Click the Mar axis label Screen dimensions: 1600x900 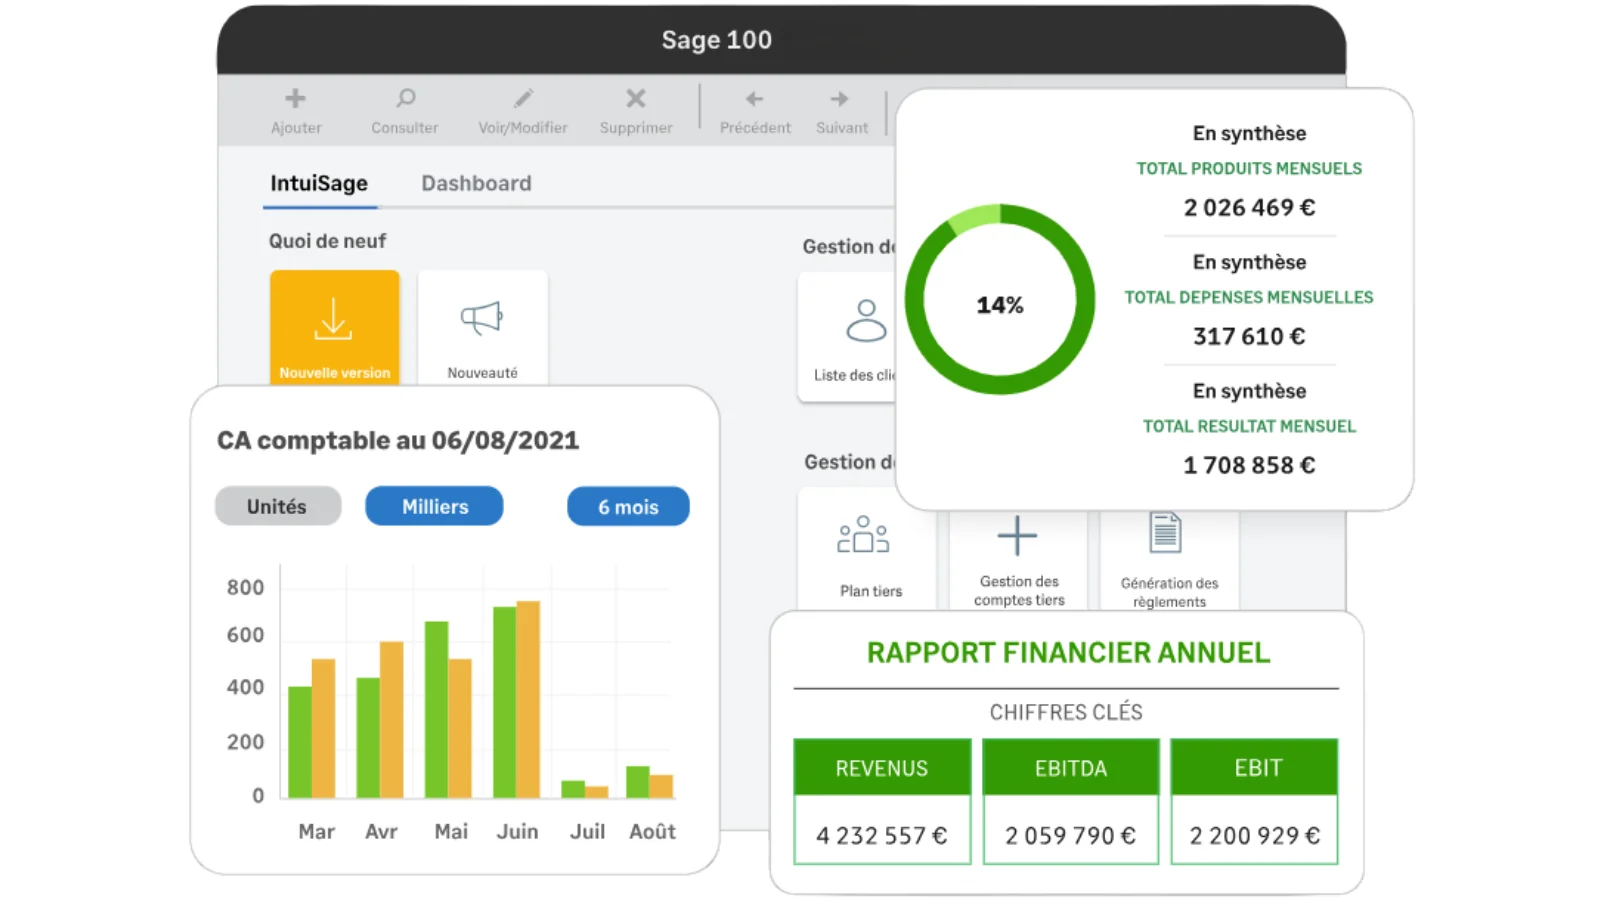pos(316,831)
